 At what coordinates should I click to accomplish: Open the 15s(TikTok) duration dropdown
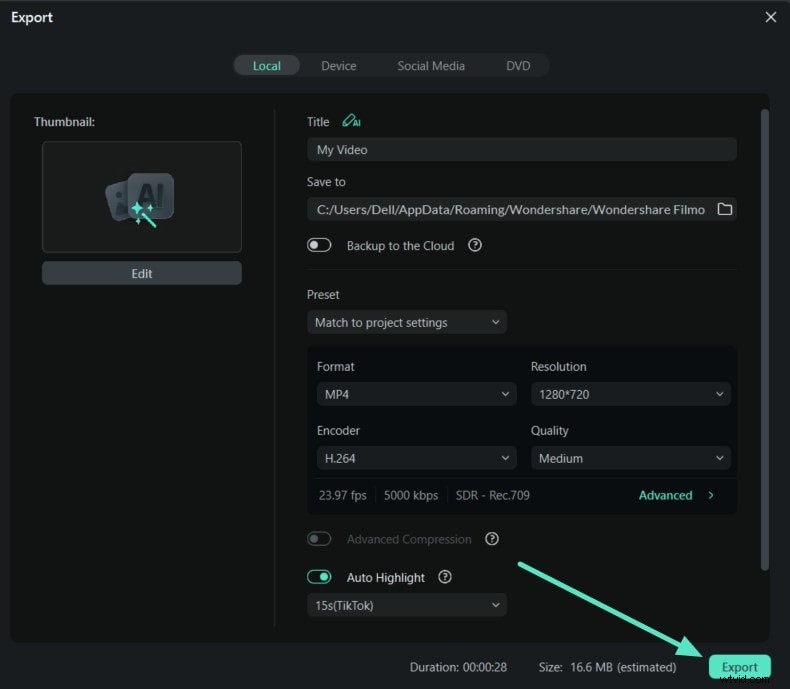click(406, 605)
